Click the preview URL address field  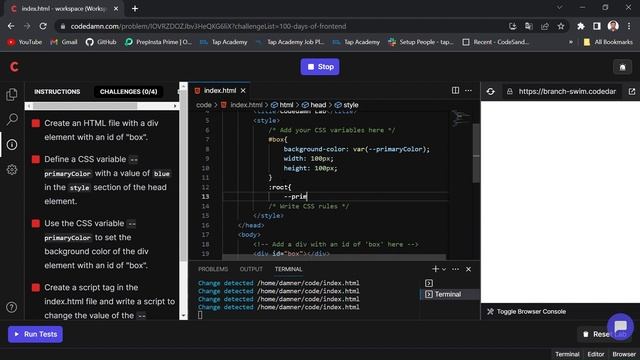pyautogui.click(x=563, y=91)
